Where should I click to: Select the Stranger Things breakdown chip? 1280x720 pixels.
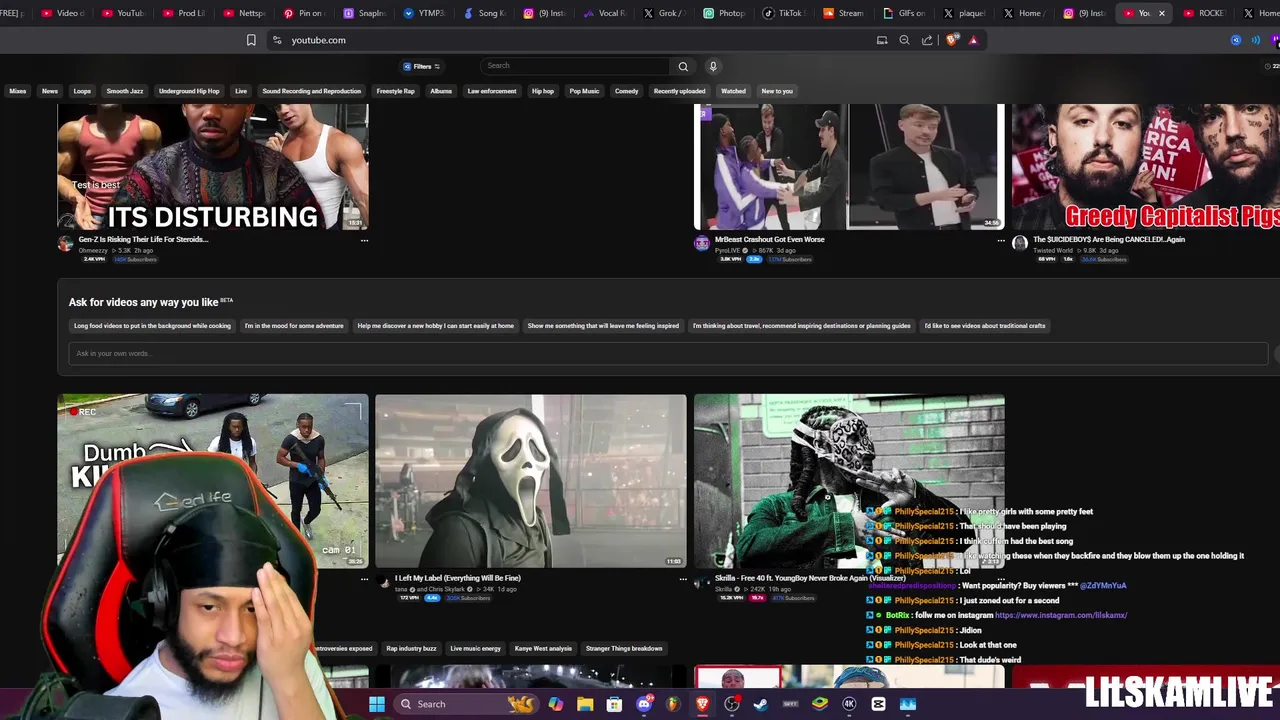[x=624, y=649]
